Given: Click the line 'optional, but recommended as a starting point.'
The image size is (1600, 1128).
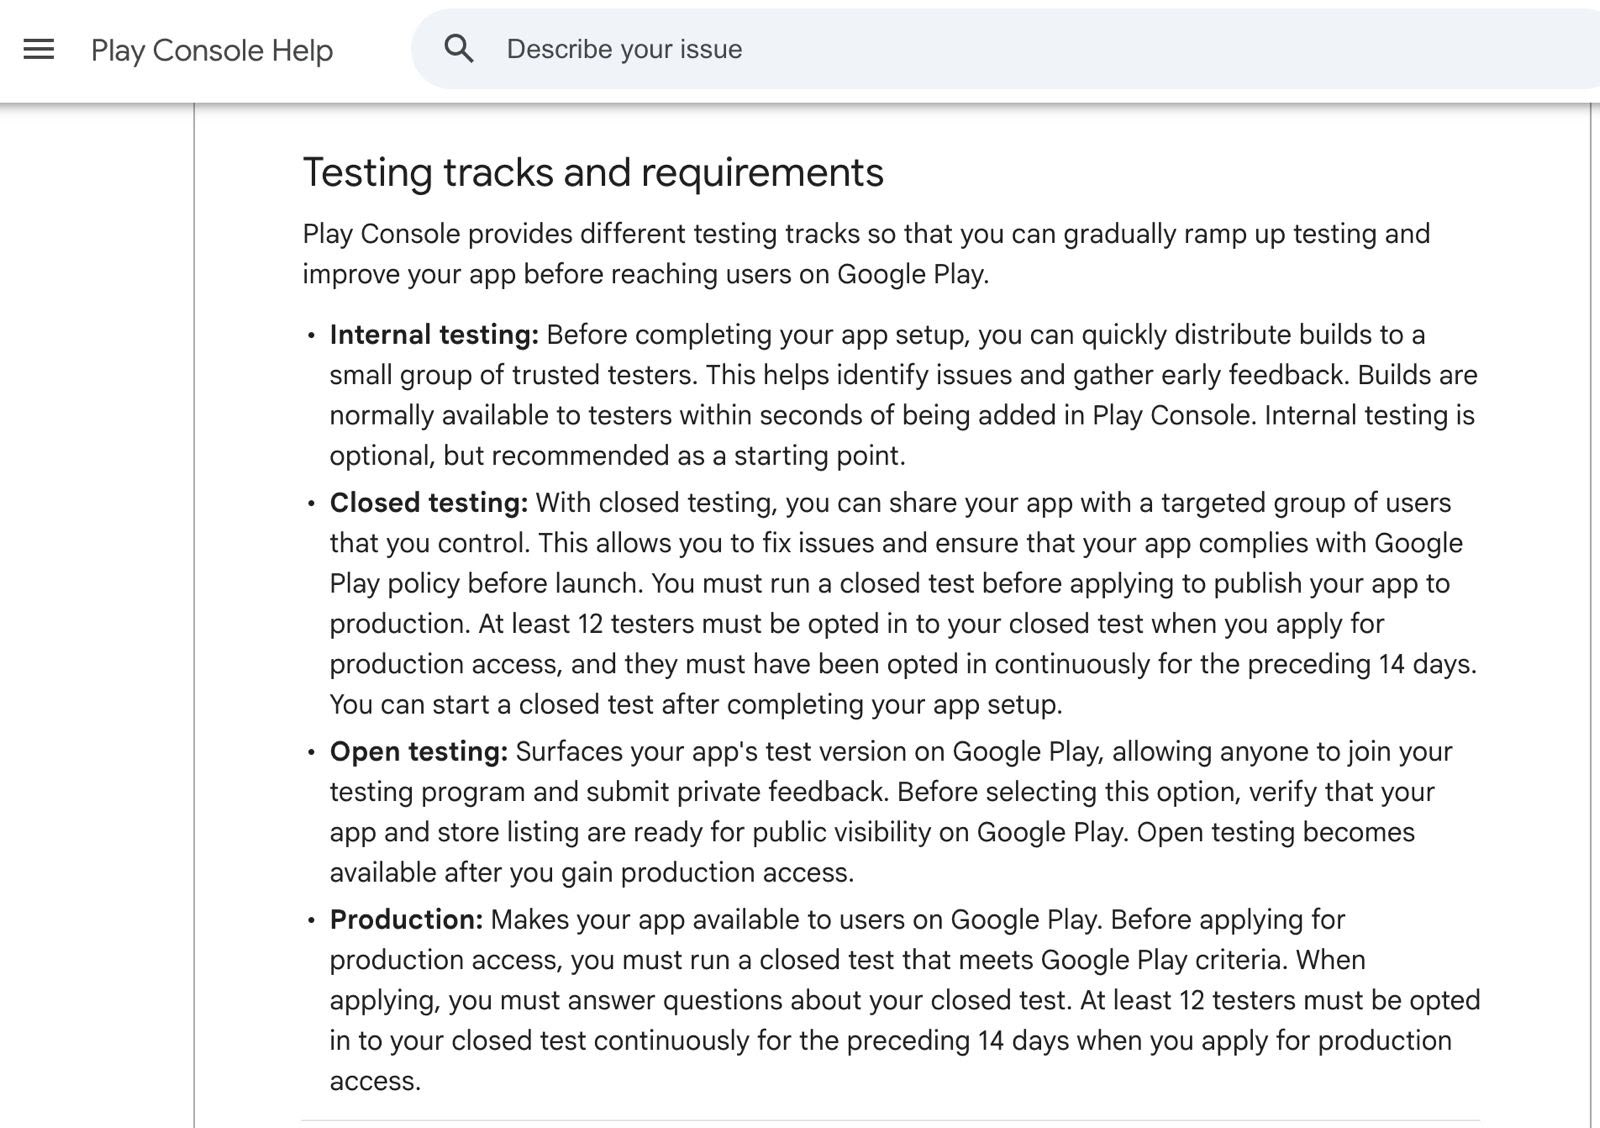Looking at the screenshot, I should (617, 455).
